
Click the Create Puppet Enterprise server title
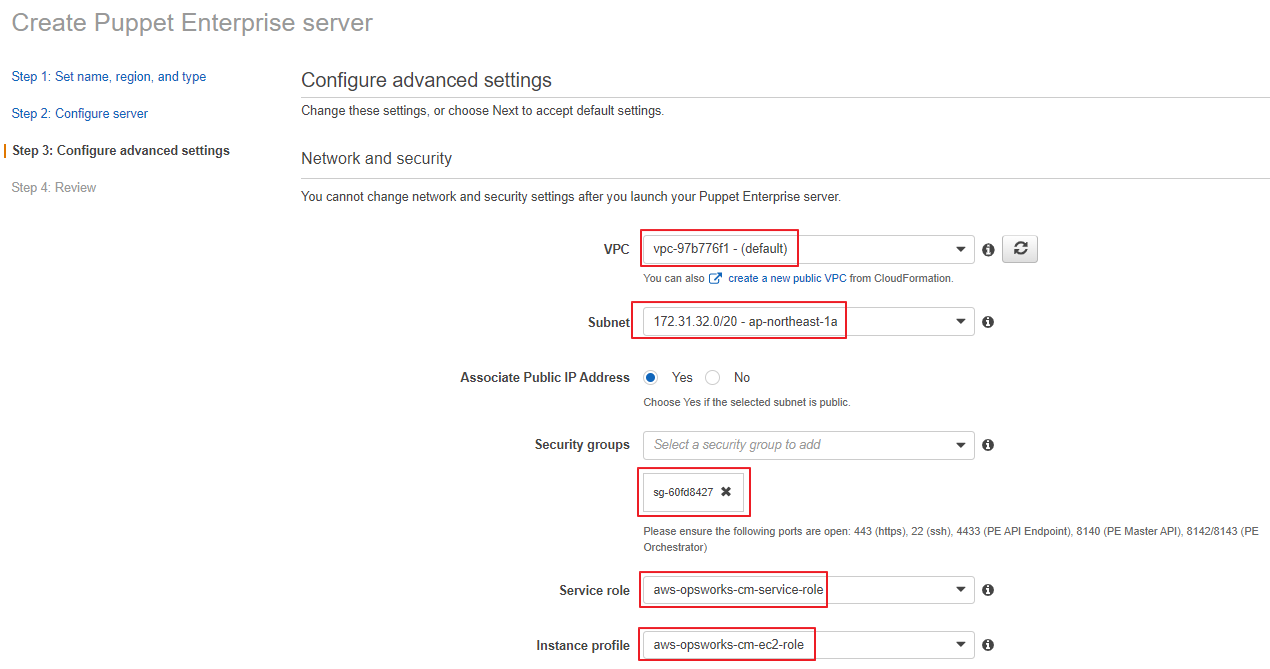[x=192, y=23]
